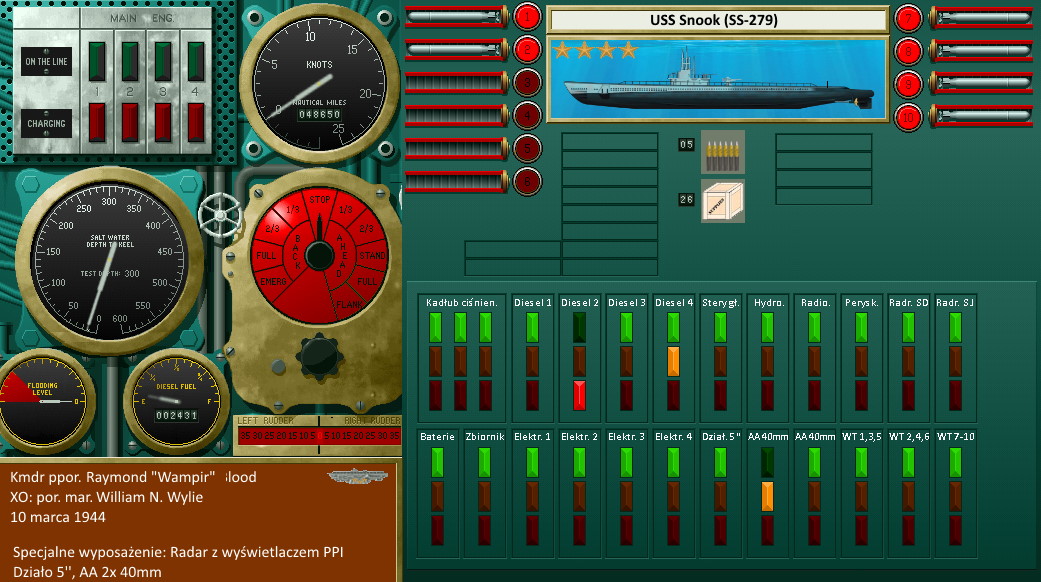Click the CHARGING label plate
Screen dimensions: 1041x582
pos(46,124)
